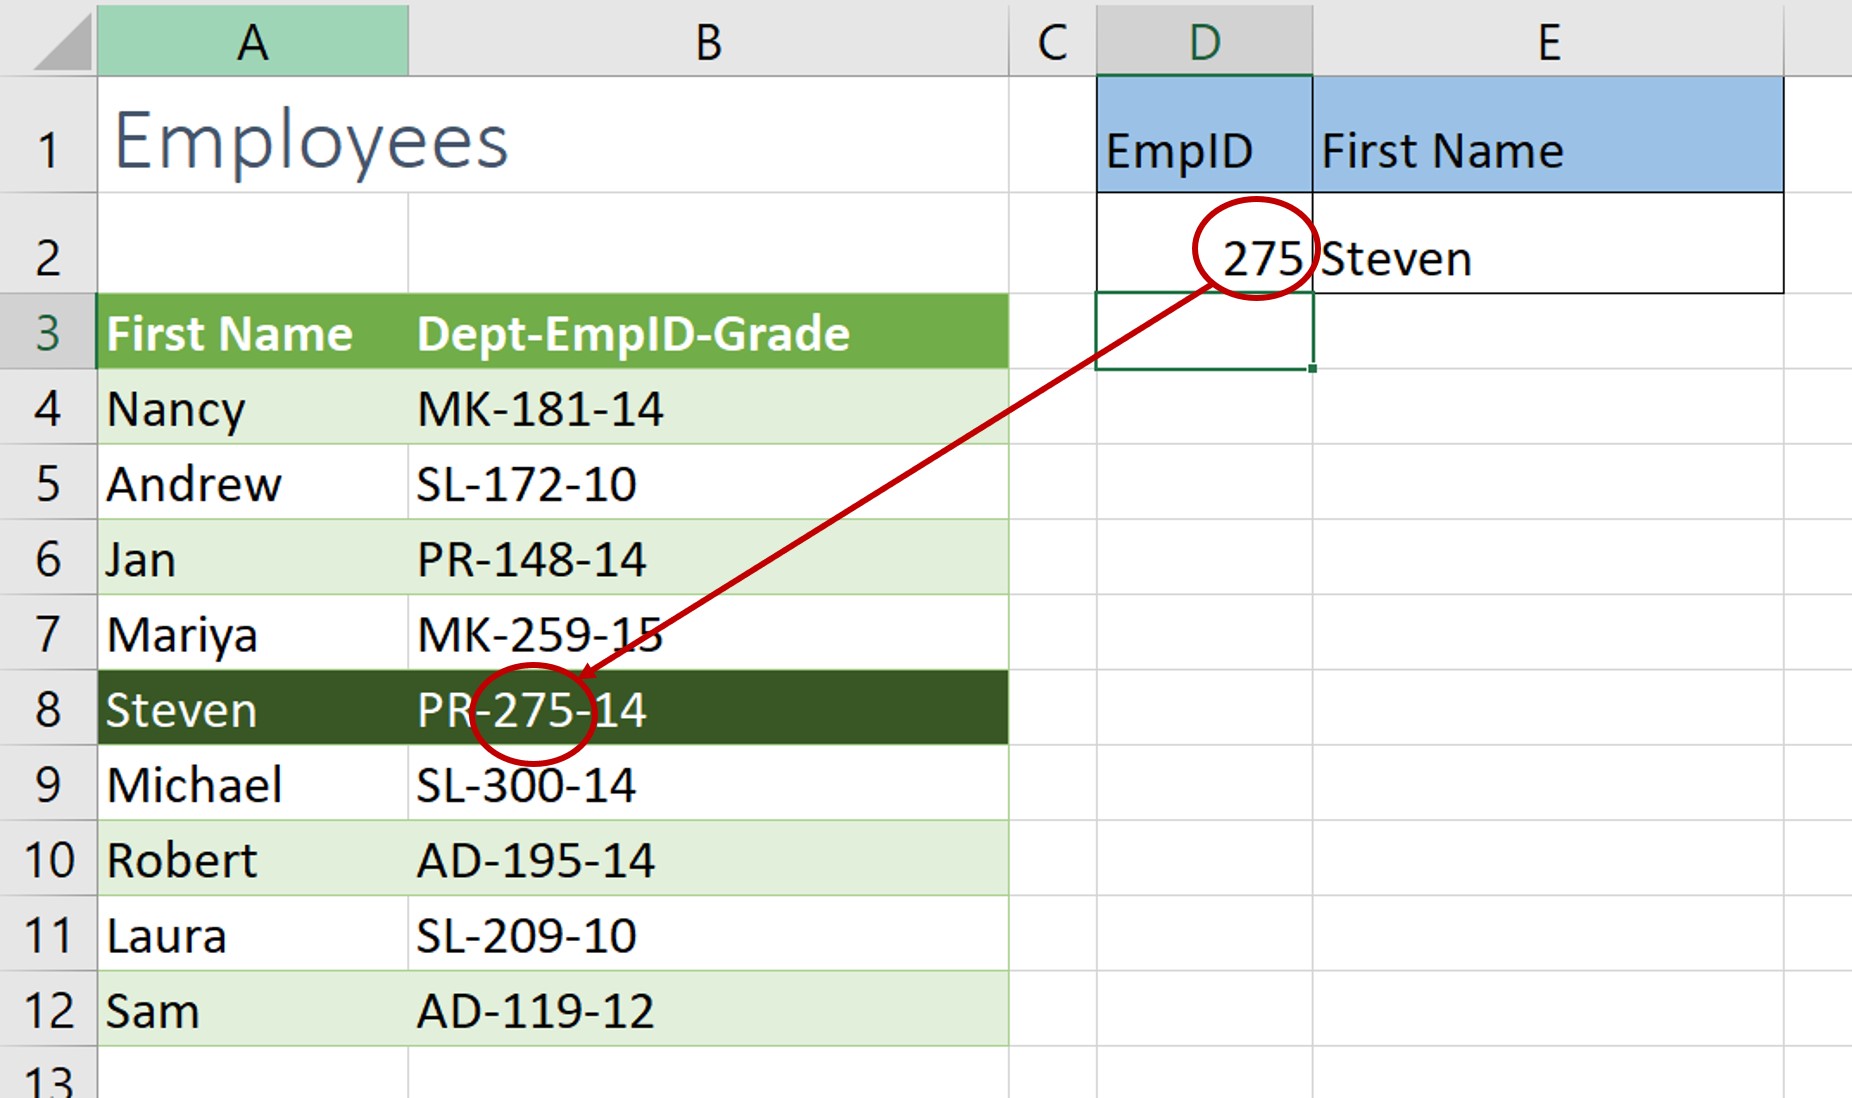1852x1098 pixels.
Task: Select column B header
Action: pyautogui.click(x=708, y=40)
